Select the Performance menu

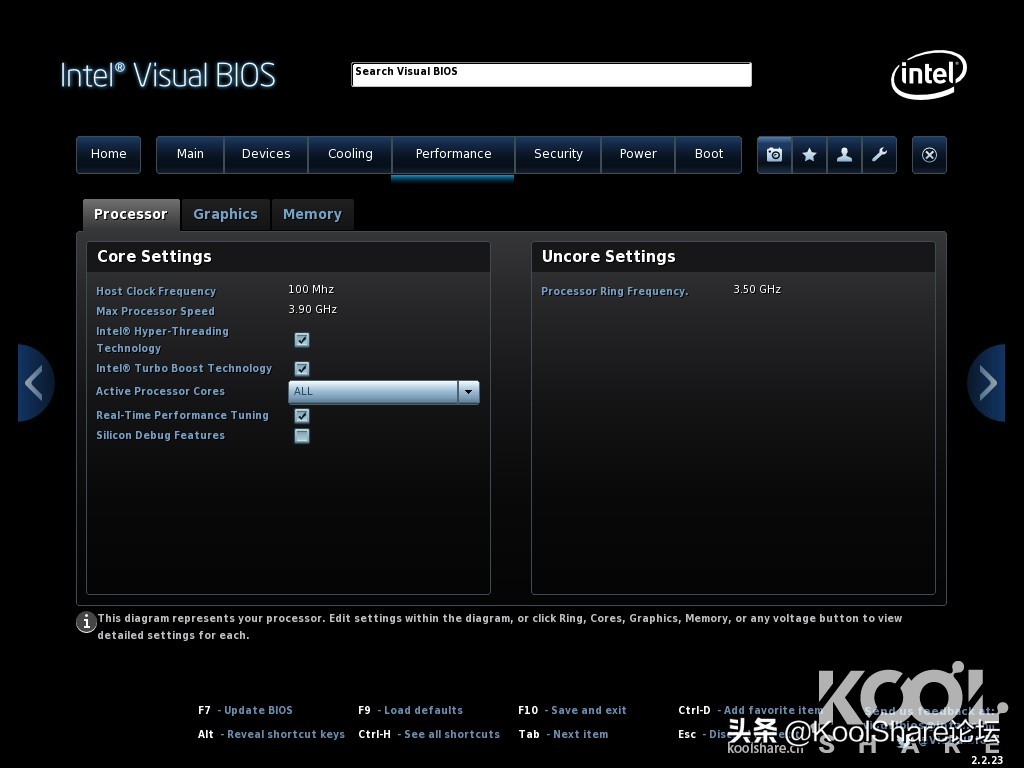pyautogui.click(x=453, y=154)
